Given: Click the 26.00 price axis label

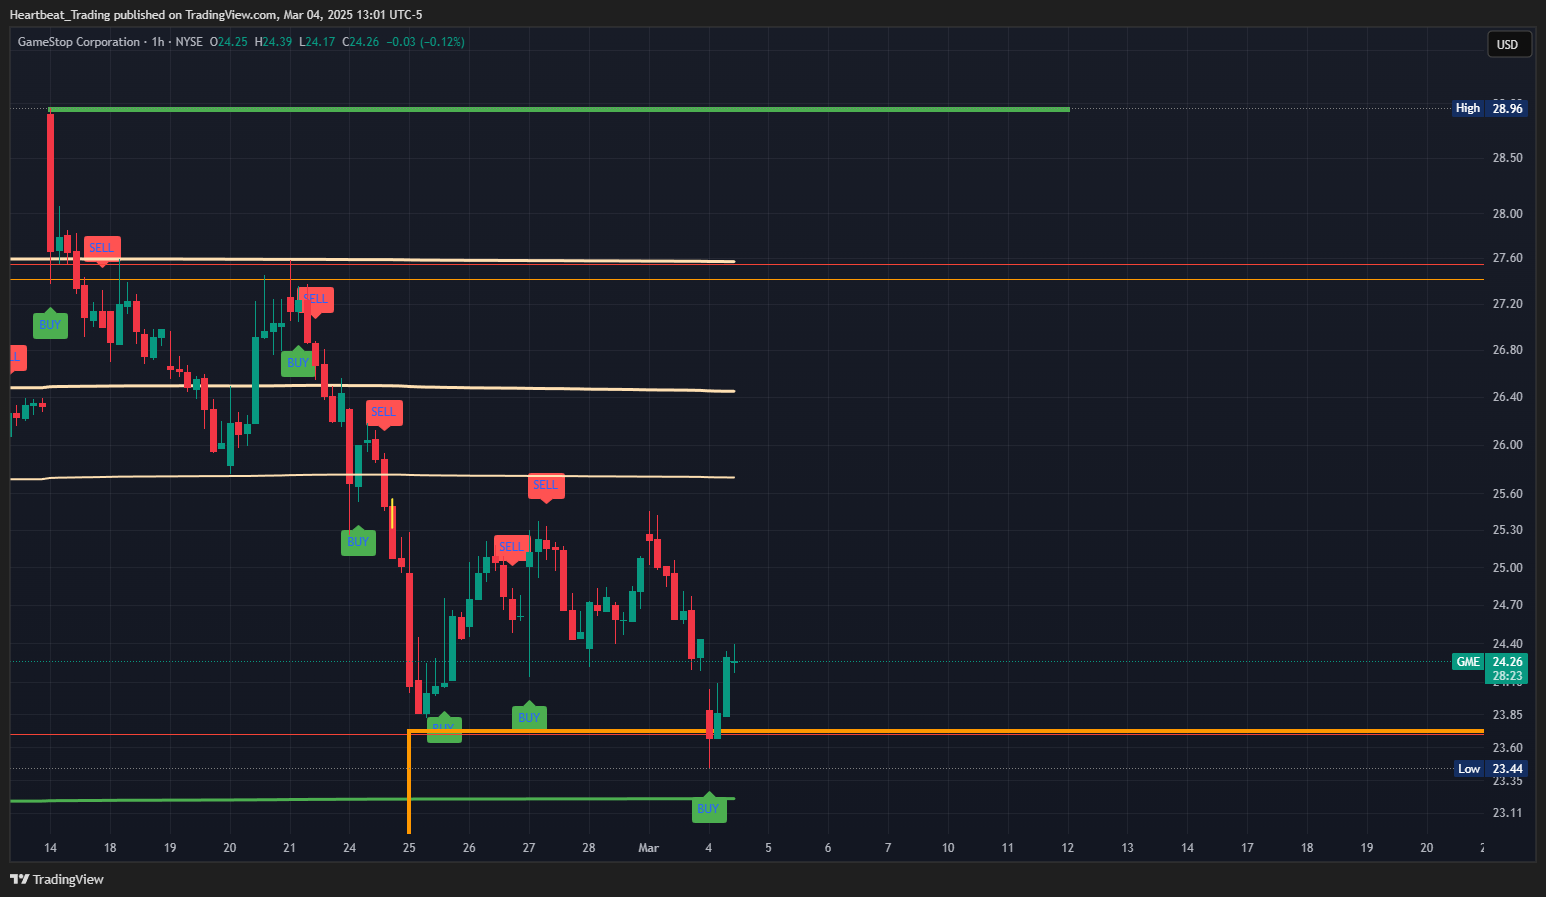Looking at the screenshot, I should point(1508,445).
